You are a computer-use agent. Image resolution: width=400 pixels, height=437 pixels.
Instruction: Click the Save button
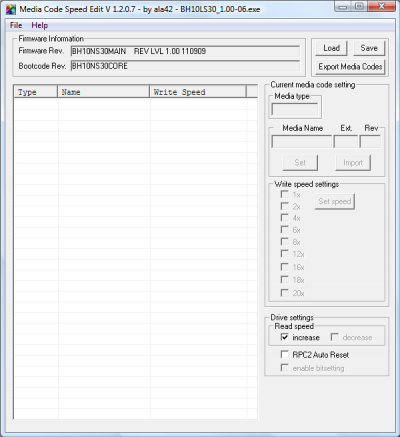369,48
